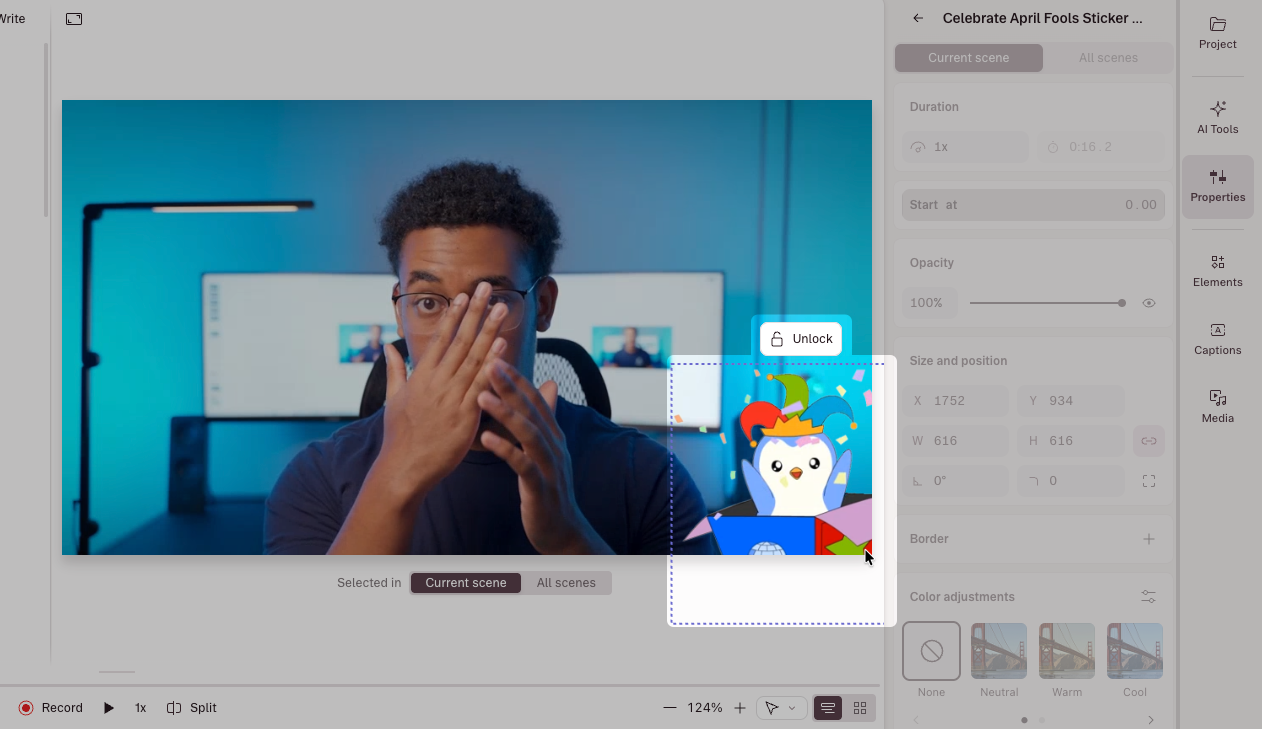Select Current scene under Selected in
Screen dimensions: 1262x729
click(x=465, y=582)
